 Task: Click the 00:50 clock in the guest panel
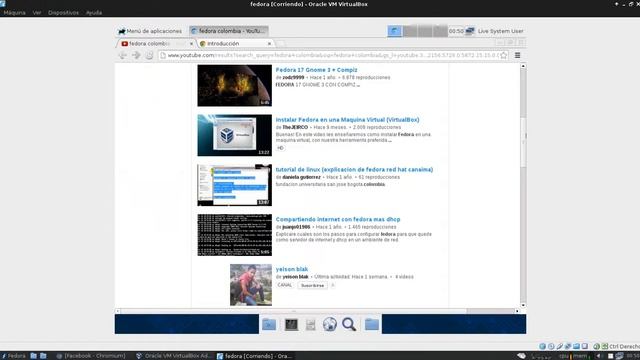click(456, 31)
